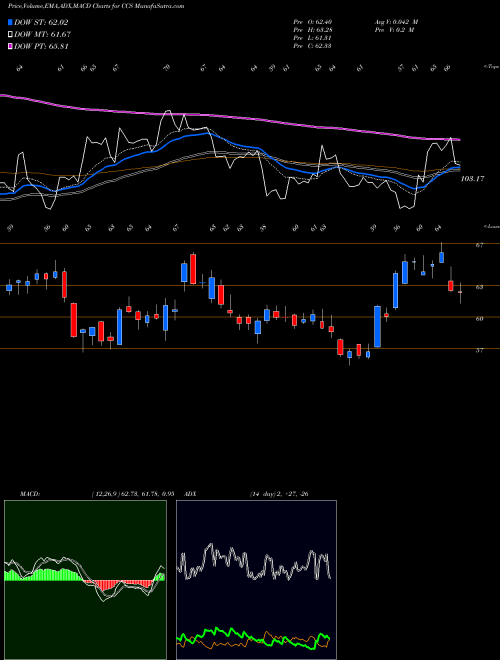Image resolution: width=500 pixels, height=660 pixels.
Task: Click the 'Avg V: 0.042 M' volume text
Action: coord(396,22)
